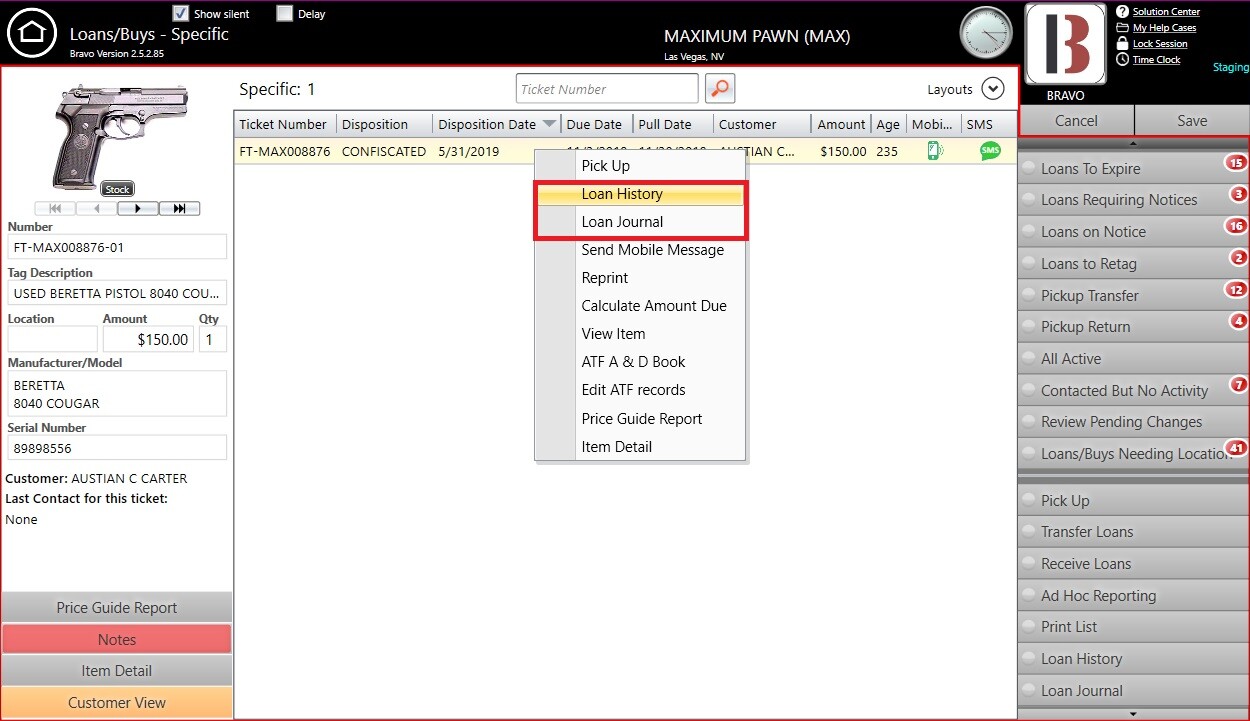
Task: Open the clock icon in header
Action: (x=986, y=32)
